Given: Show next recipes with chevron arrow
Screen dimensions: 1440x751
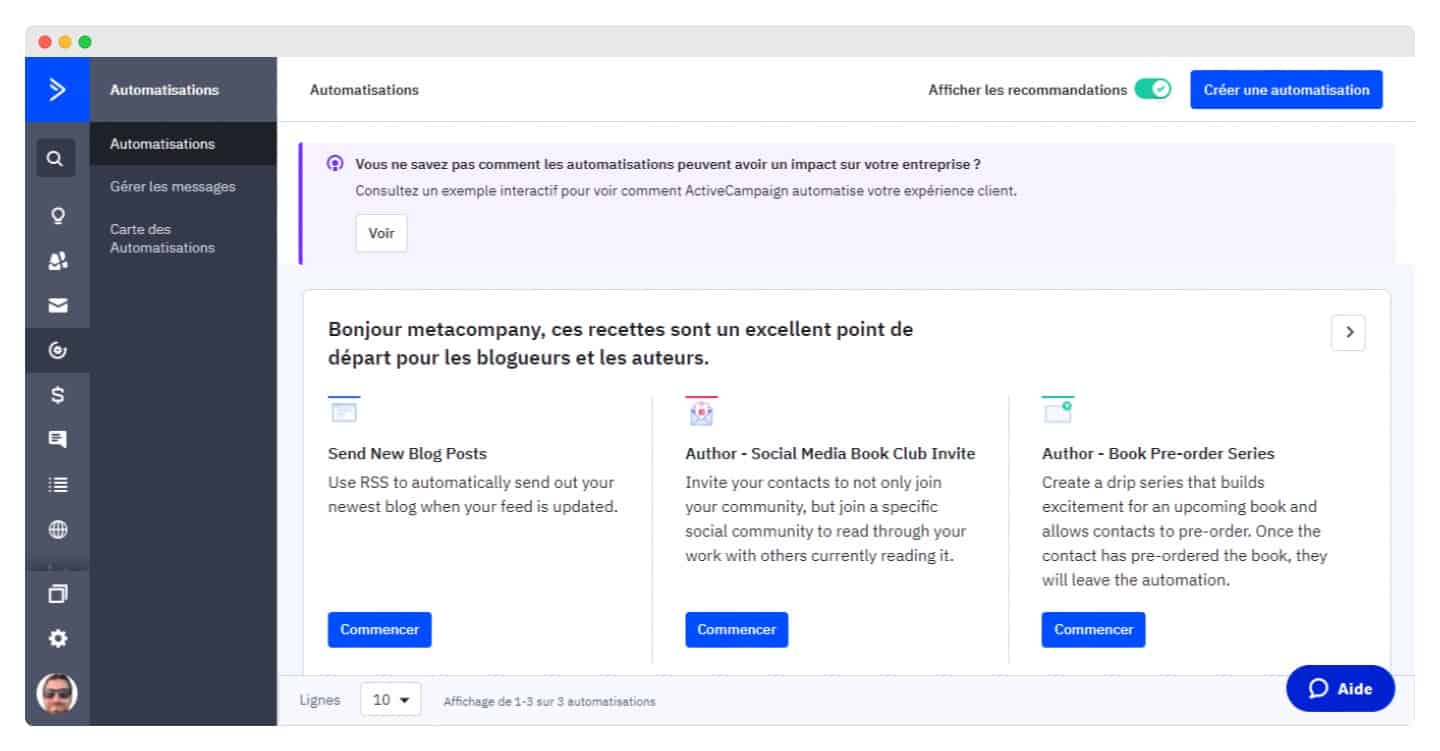Looking at the screenshot, I should (1348, 333).
